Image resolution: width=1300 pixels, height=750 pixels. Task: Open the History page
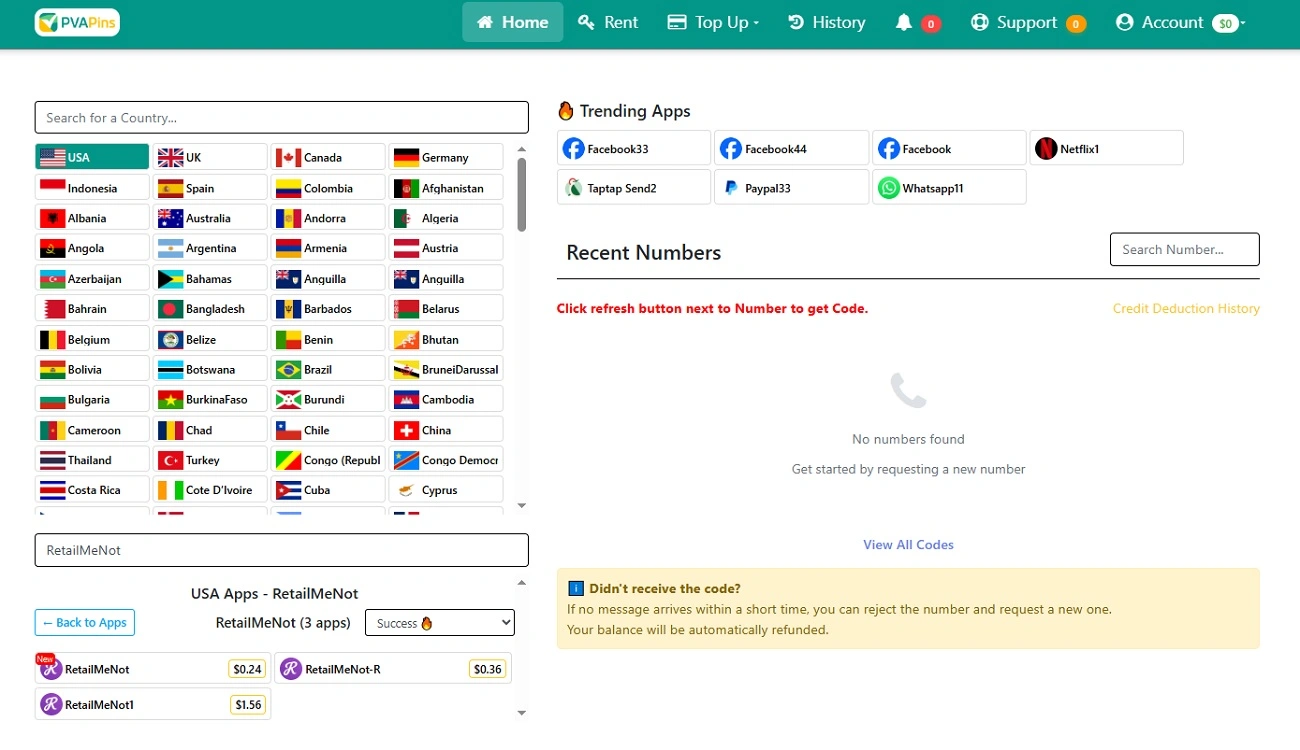(x=827, y=22)
